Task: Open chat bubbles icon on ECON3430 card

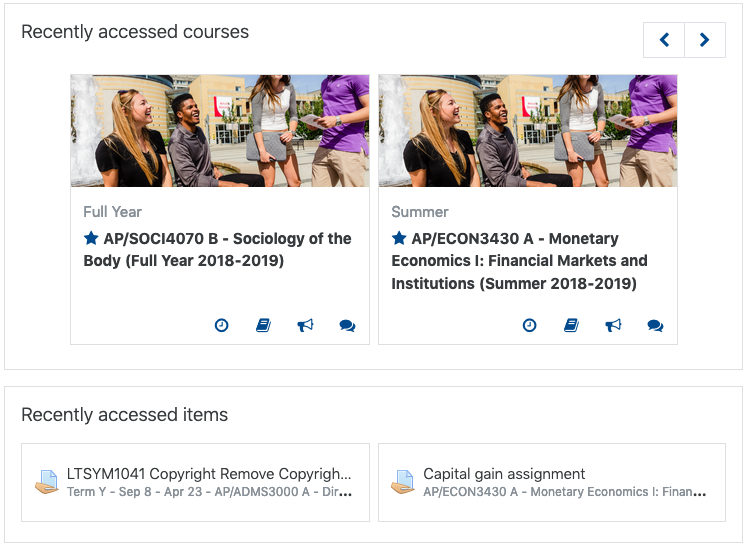Action: coord(655,326)
